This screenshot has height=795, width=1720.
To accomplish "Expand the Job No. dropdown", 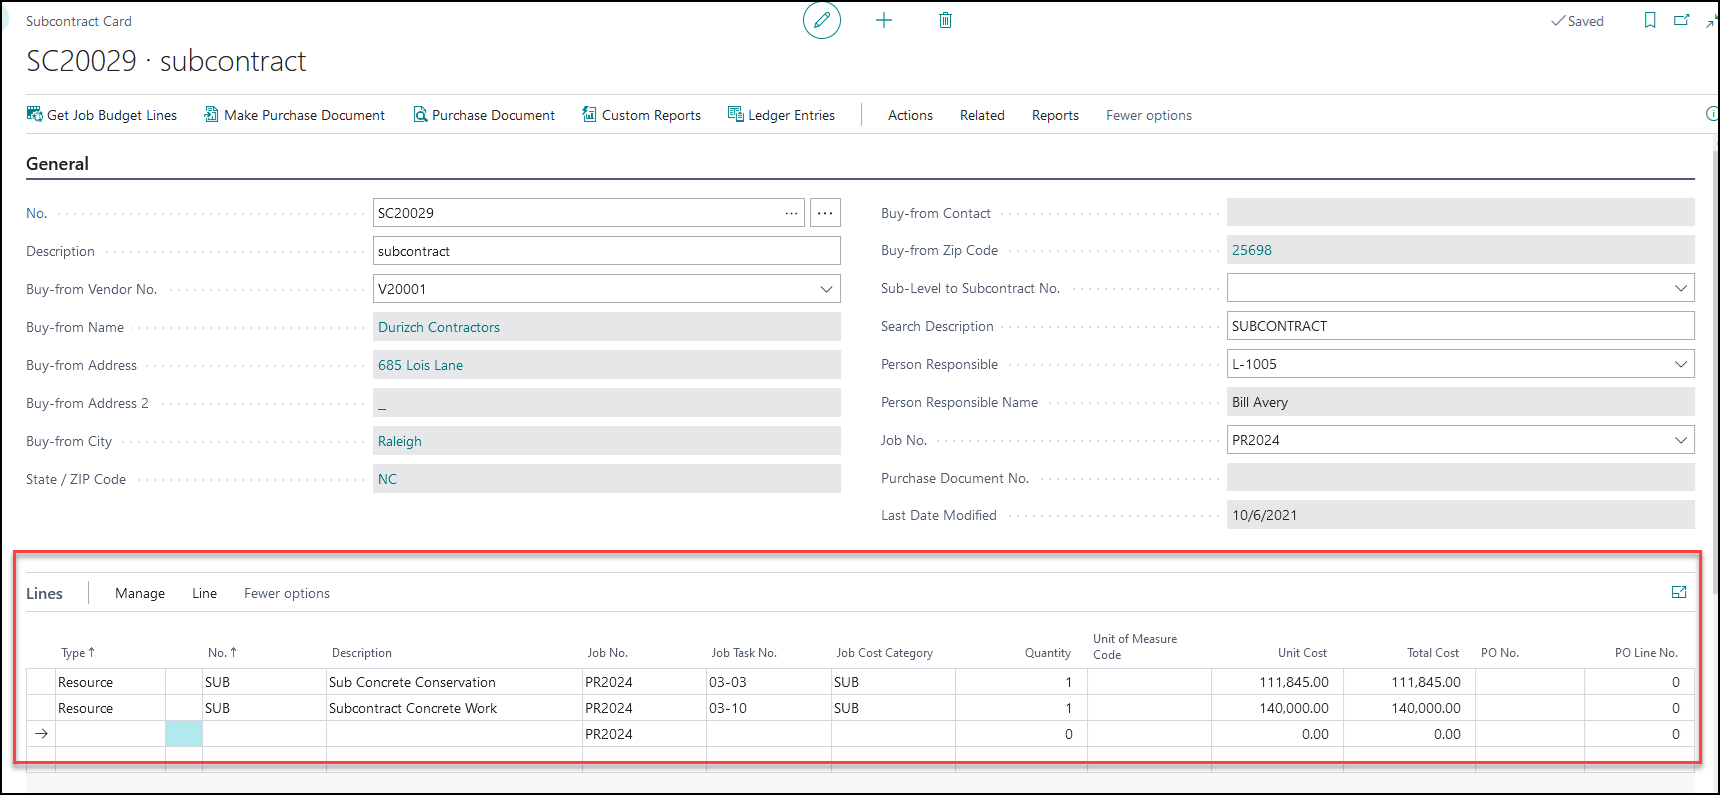I will (x=1680, y=440).
